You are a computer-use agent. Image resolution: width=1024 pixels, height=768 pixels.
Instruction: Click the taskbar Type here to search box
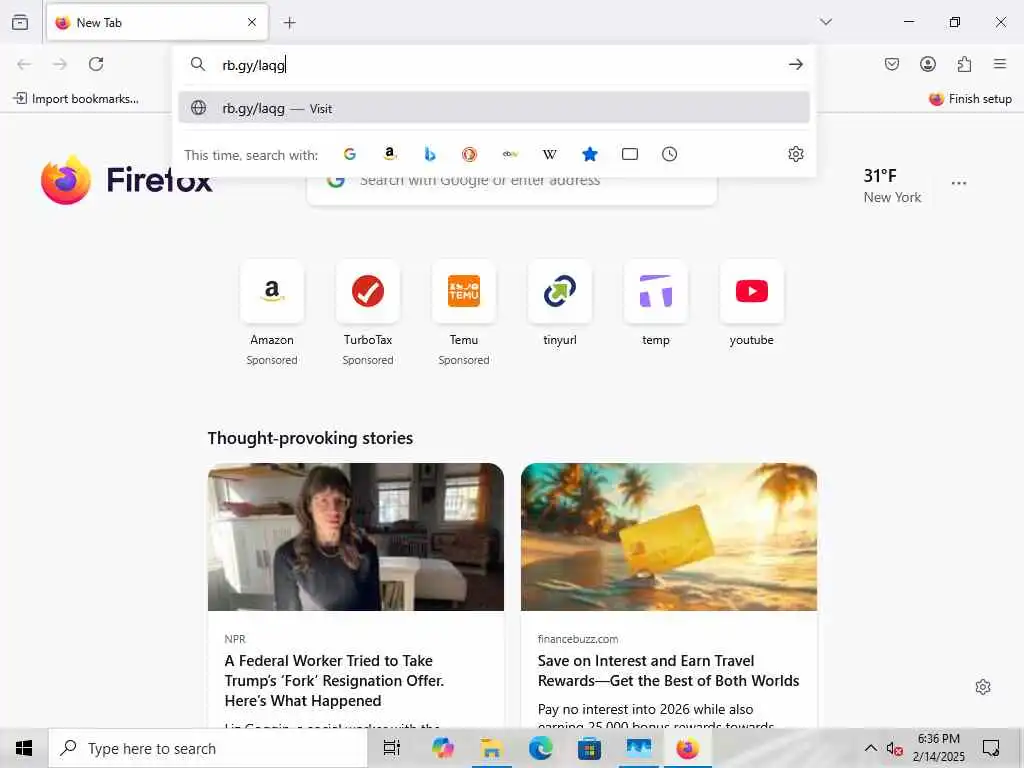(x=208, y=748)
